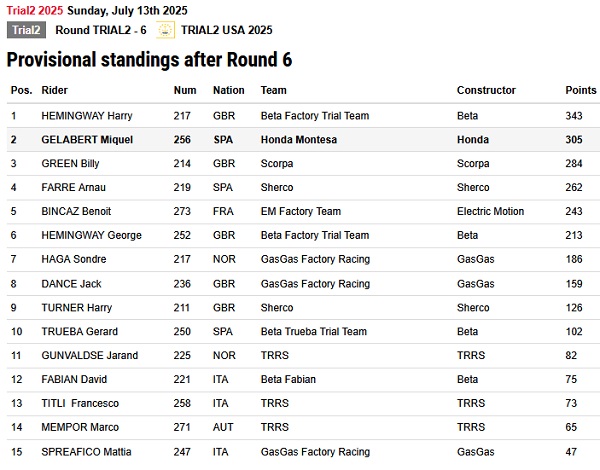Open the red Trial2 2025 link
The width and height of the screenshot is (600, 470).
click(35, 10)
